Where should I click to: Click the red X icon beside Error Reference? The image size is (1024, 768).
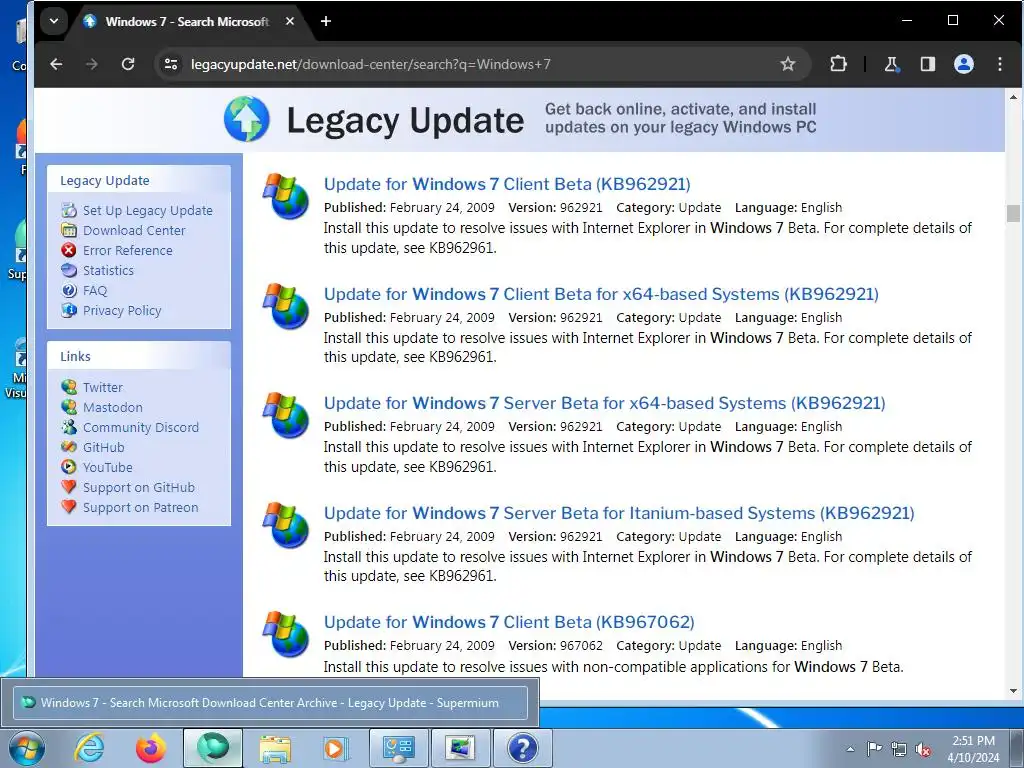pos(69,250)
